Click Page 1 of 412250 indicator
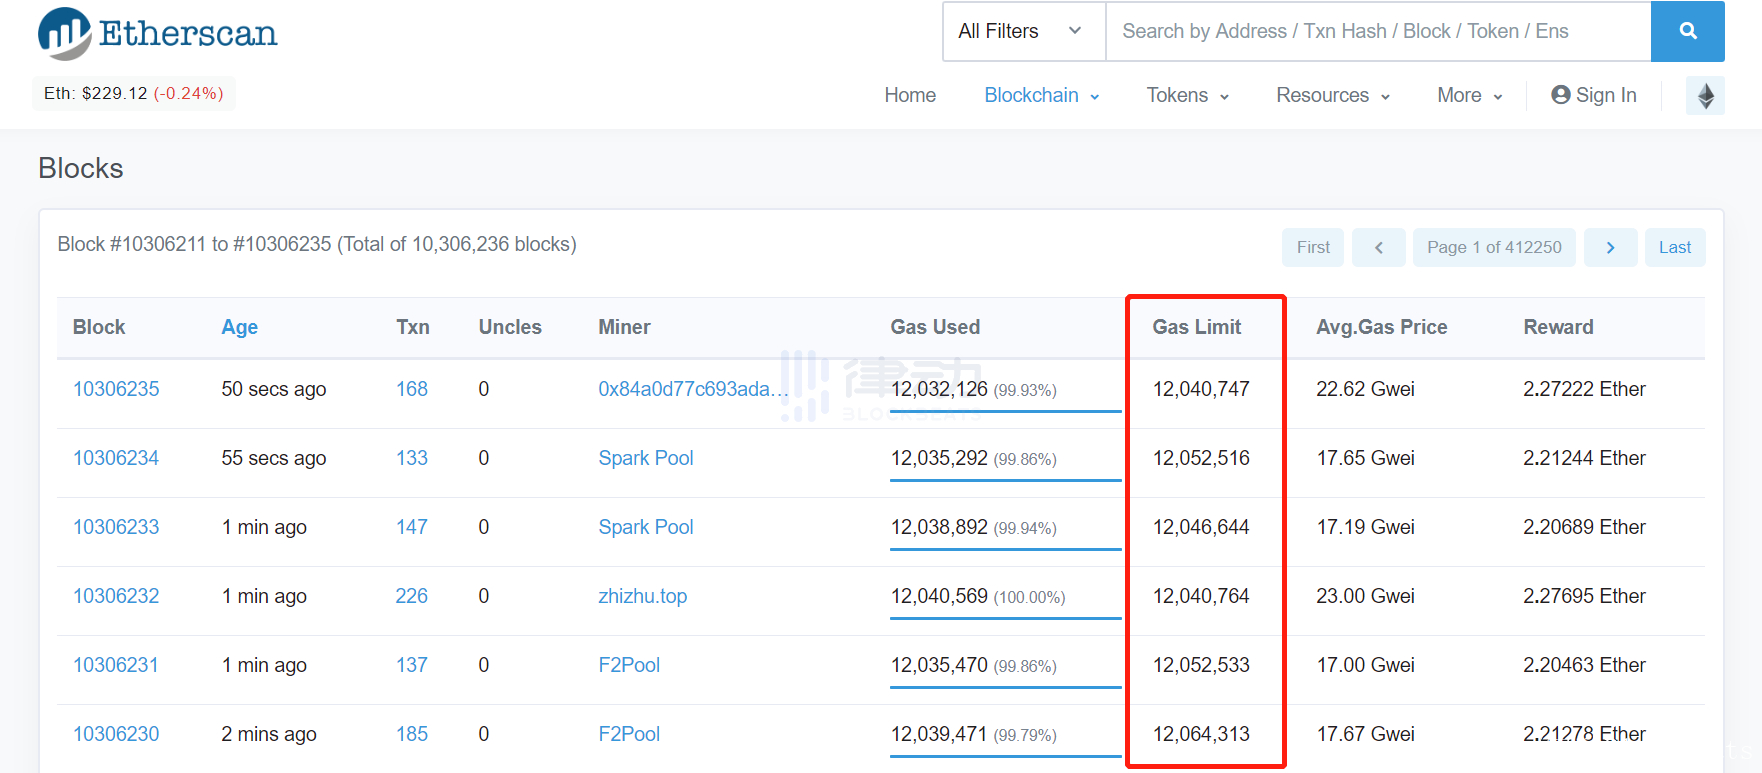This screenshot has width=1762, height=773. 1494,247
